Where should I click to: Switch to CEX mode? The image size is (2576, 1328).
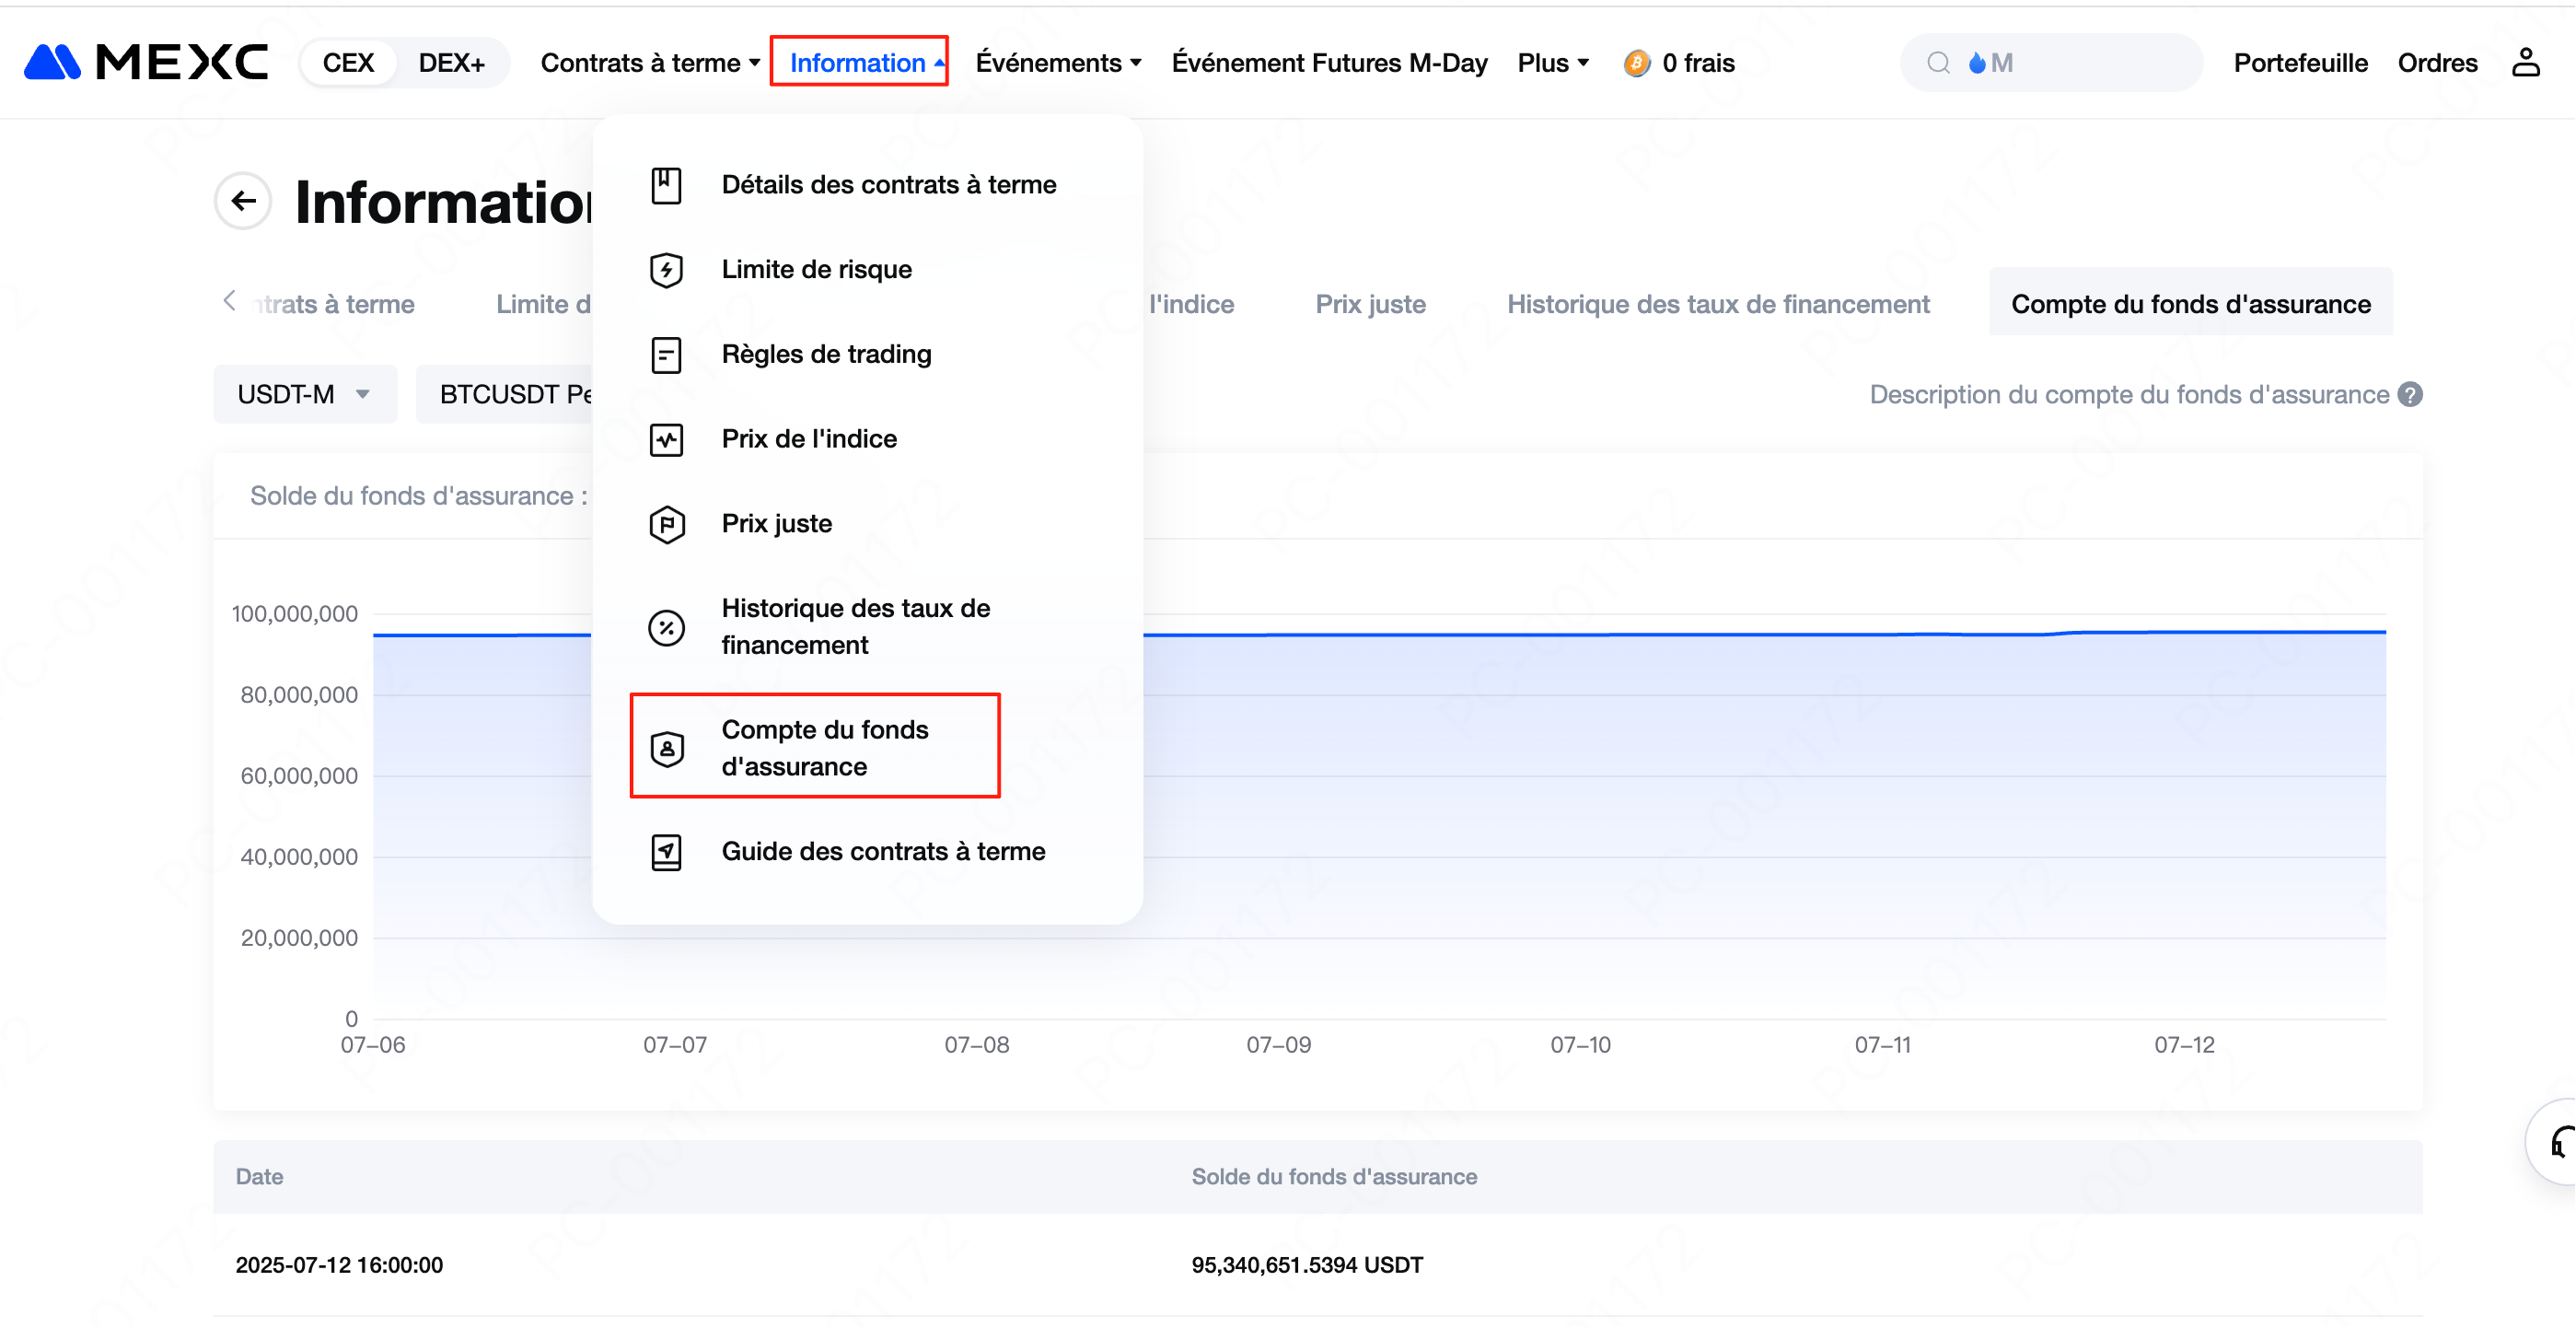[348, 62]
